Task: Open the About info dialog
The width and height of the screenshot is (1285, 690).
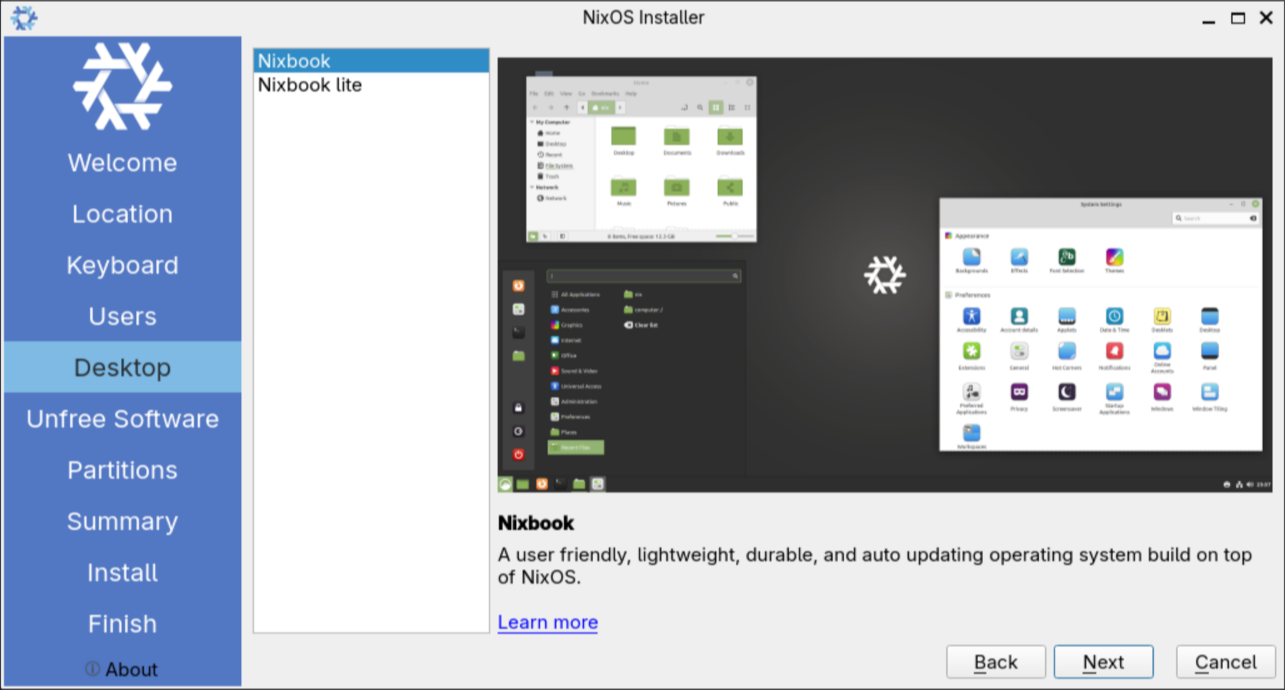Action: 122,670
